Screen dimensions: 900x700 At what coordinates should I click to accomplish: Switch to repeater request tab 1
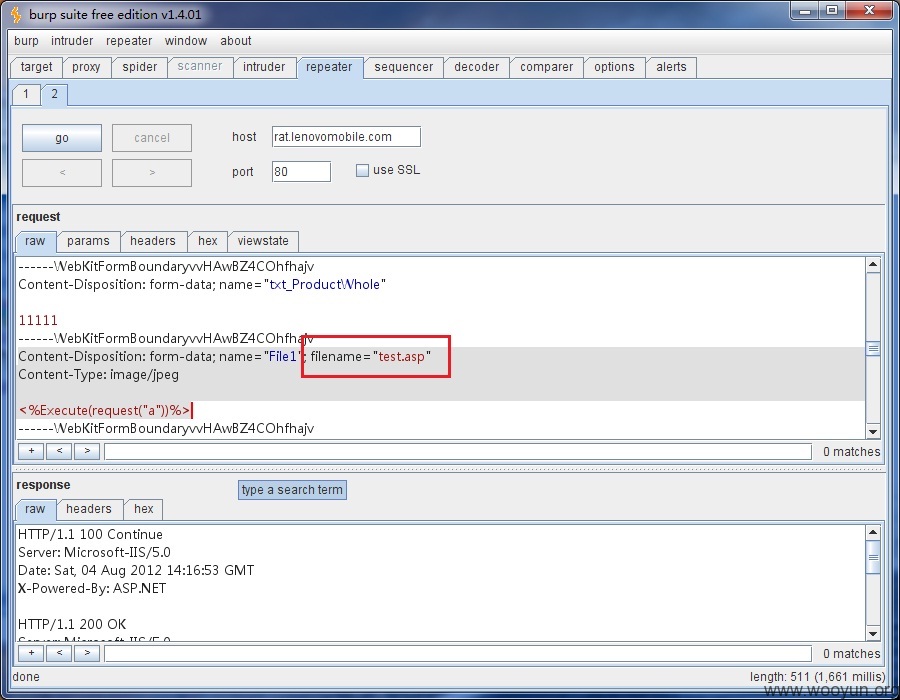pyautogui.click(x=26, y=94)
